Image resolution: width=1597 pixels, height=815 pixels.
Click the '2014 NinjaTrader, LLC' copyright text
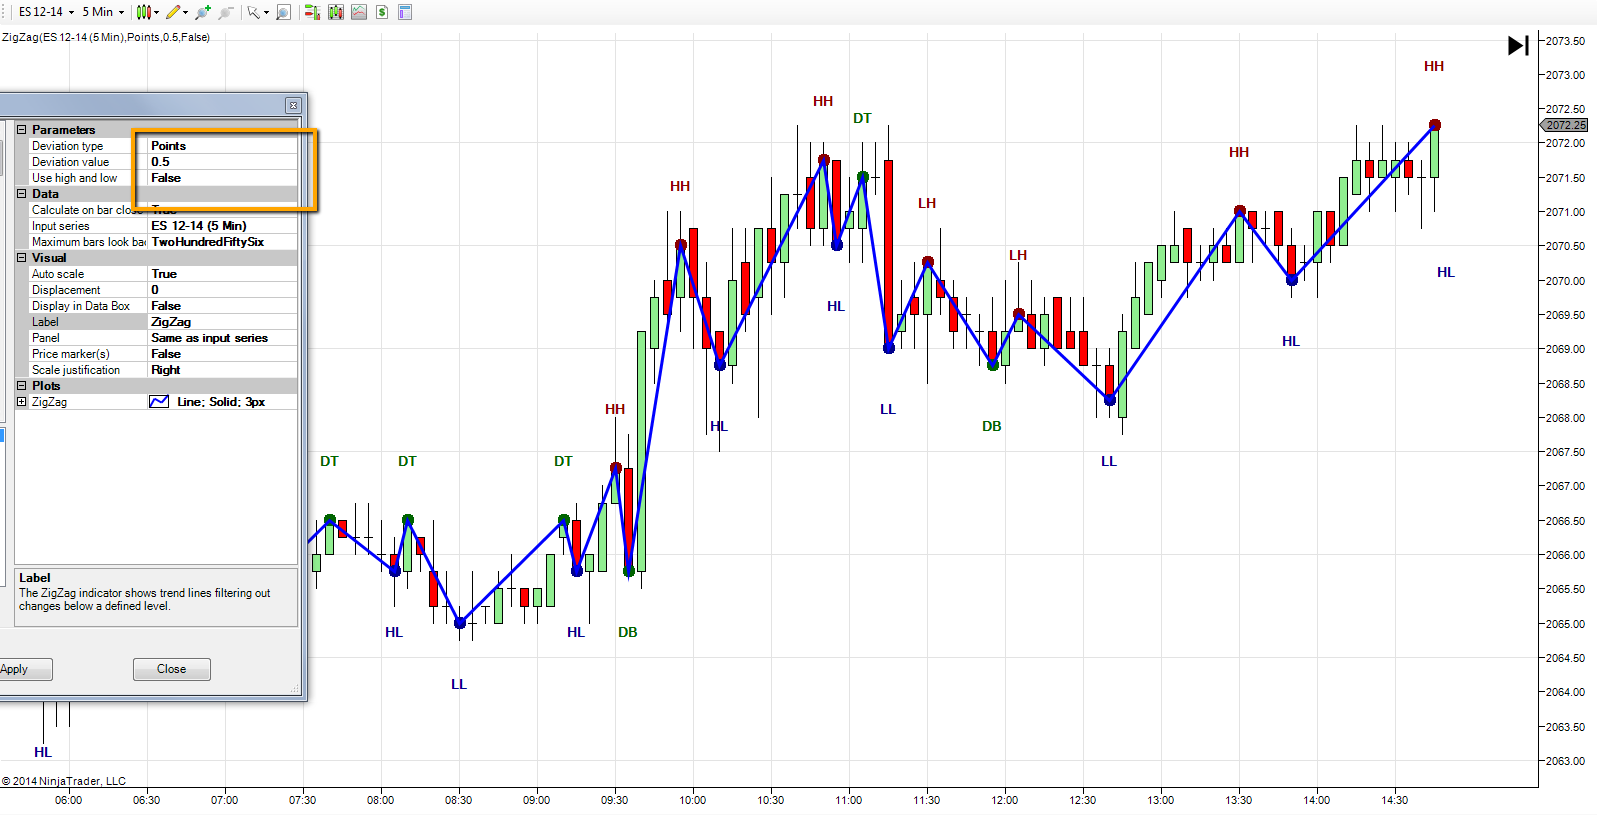[x=64, y=781]
